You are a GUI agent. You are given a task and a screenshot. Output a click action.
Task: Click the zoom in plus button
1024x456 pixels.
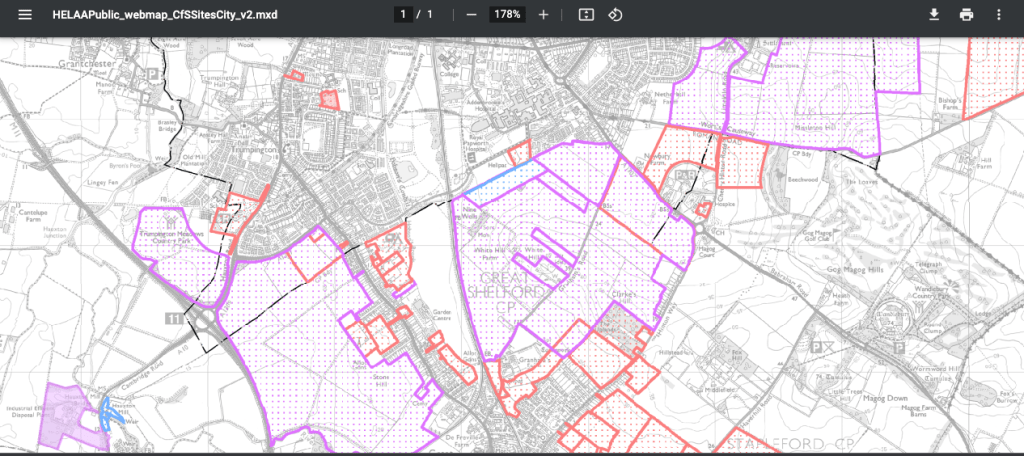543,15
